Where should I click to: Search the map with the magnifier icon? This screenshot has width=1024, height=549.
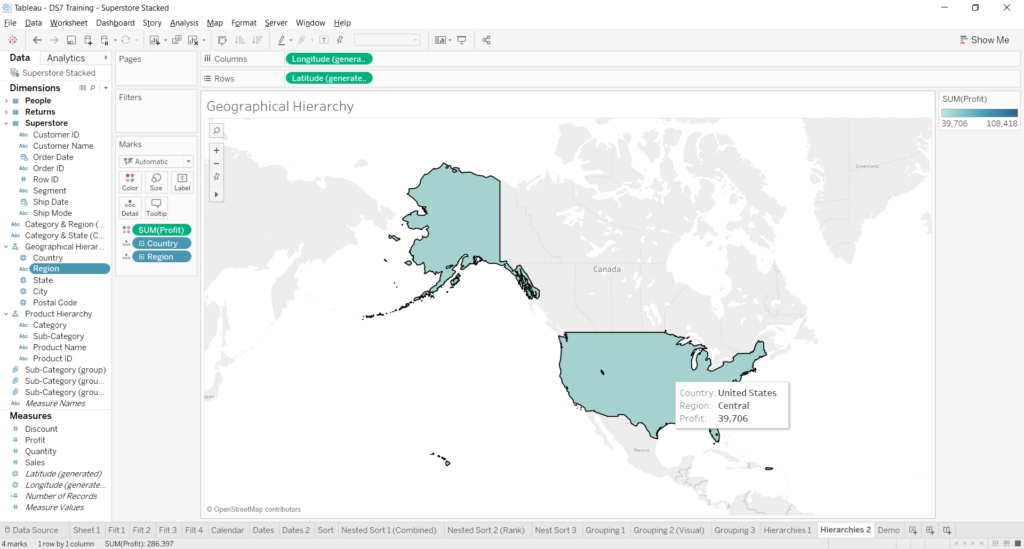pos(216,131)
